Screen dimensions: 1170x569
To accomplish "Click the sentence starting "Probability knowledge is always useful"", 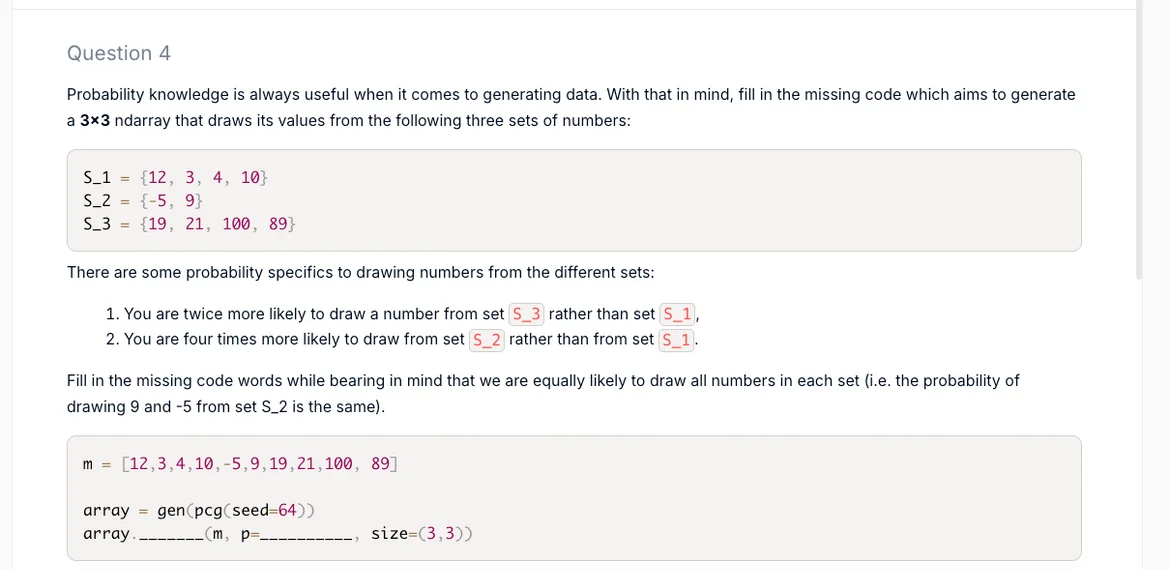I will point(570,95).
